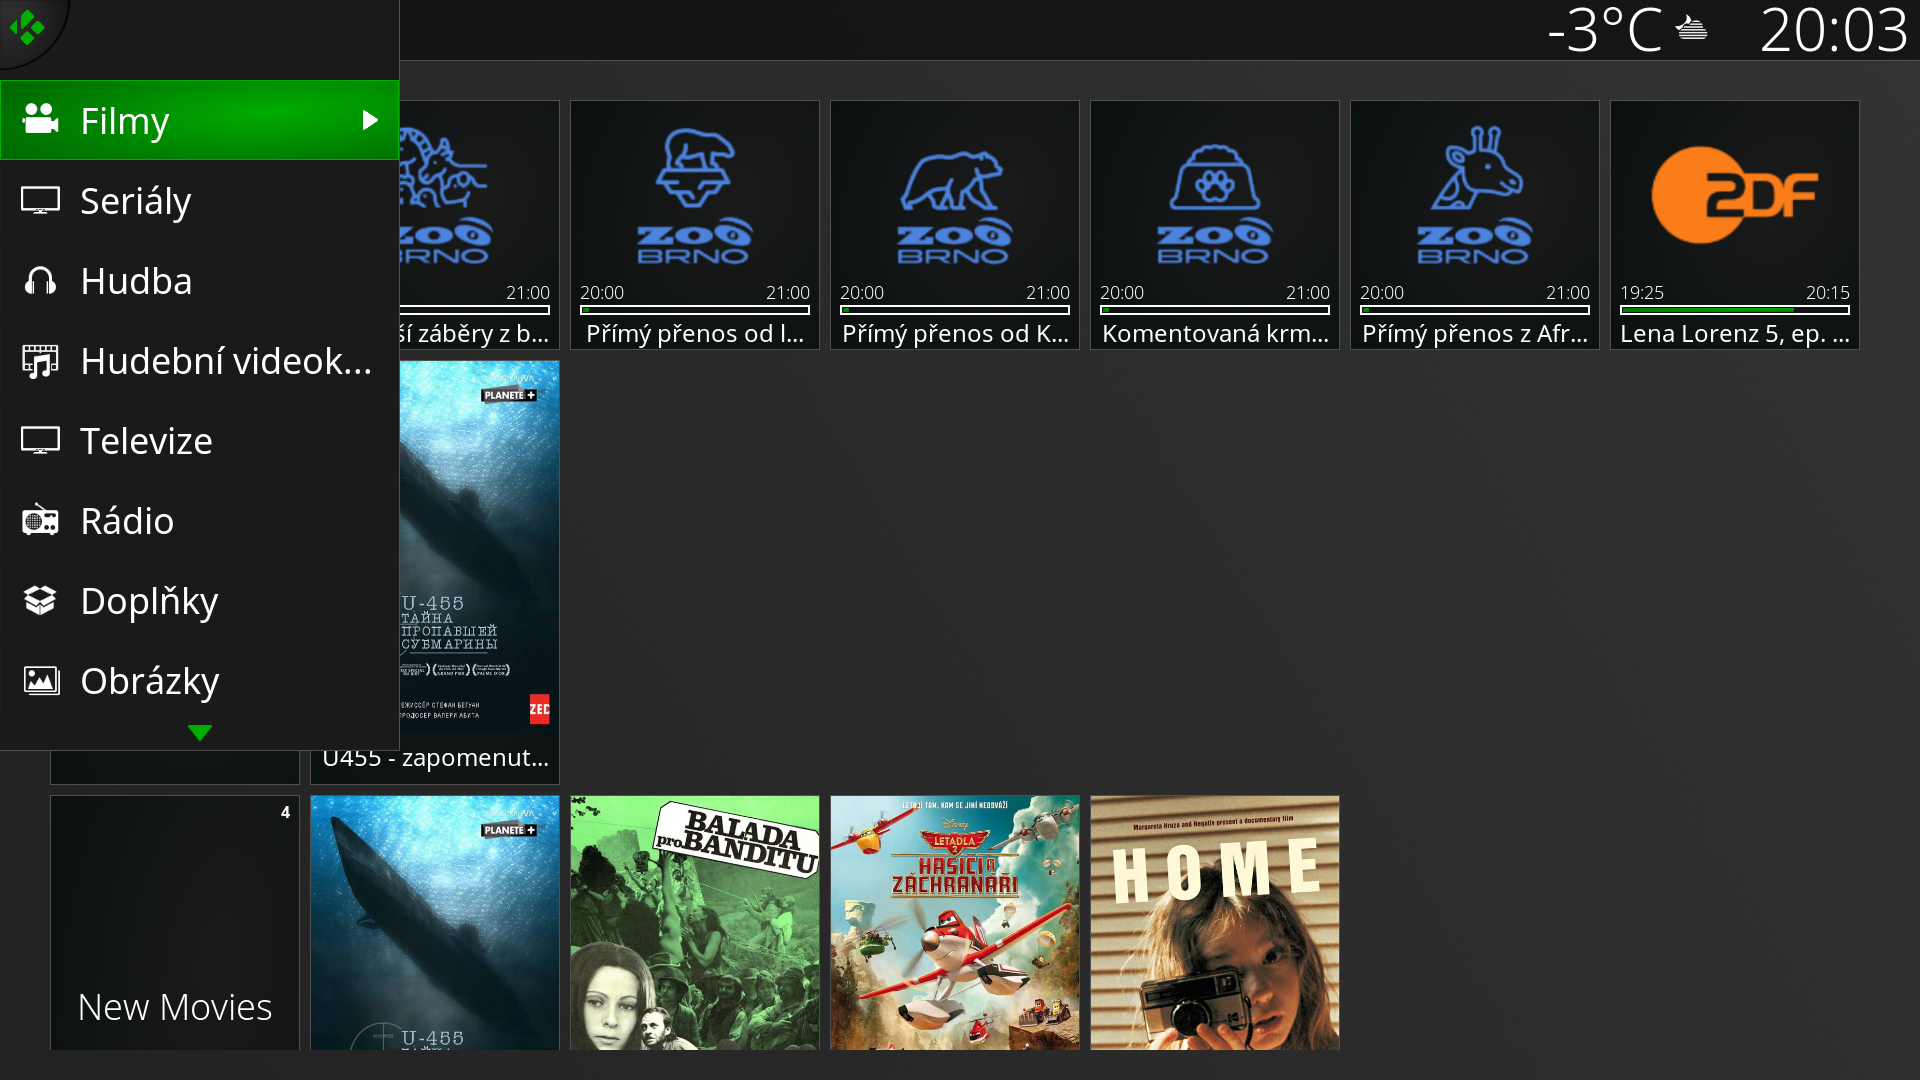This screenshot has width=1920, height=1080.
Task: Click the Filmy camera icon
Action: (x=40, y=119)
